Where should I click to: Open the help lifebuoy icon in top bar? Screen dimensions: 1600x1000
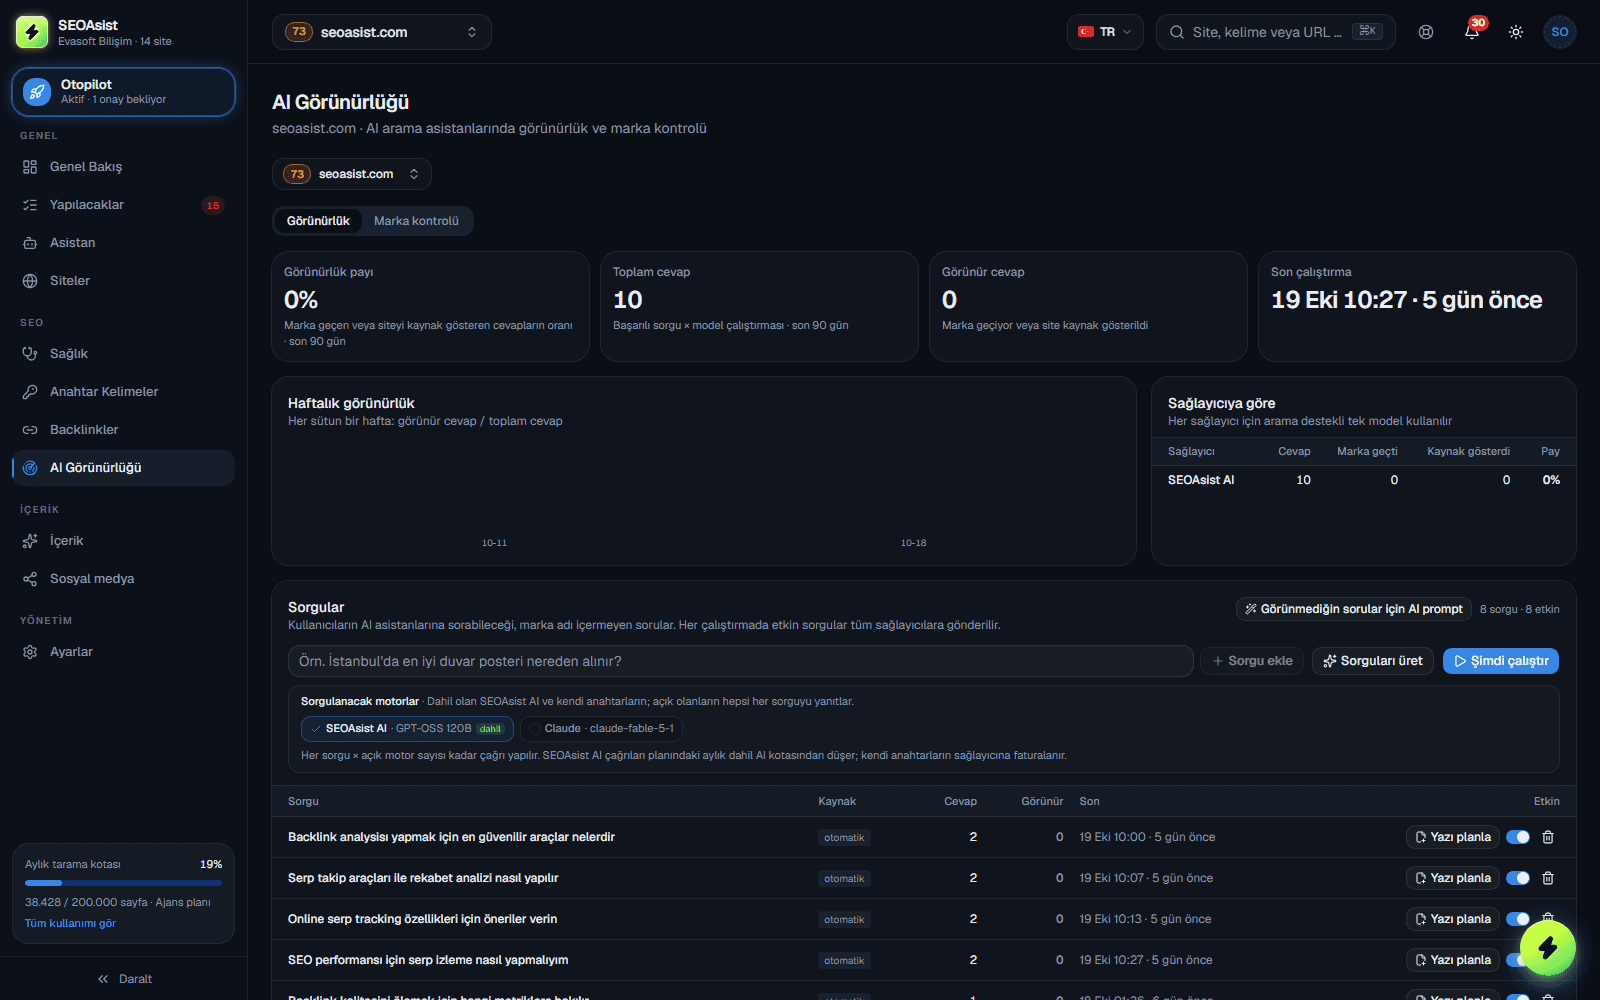[x=1426, y=32]
